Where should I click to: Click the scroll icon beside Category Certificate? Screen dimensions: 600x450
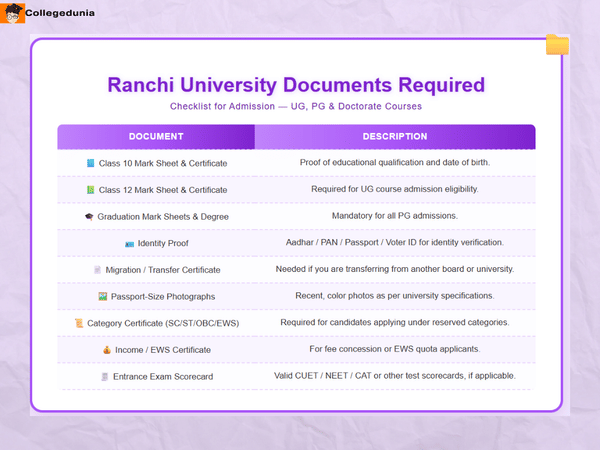(79, 323)
